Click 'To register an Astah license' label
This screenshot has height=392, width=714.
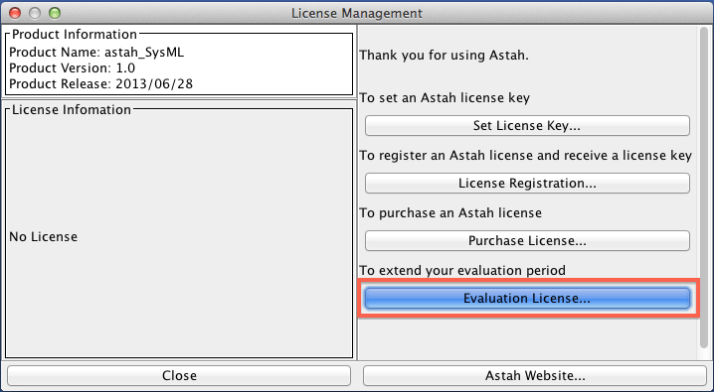(x=525, y=156)
